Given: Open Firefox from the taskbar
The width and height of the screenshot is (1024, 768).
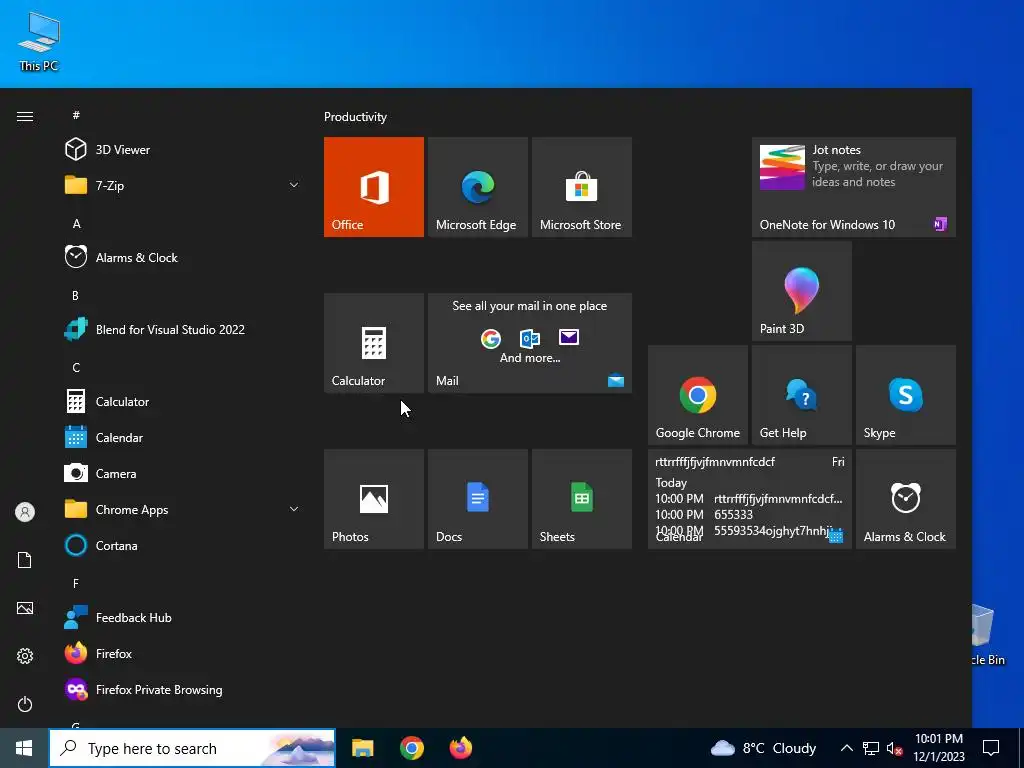Looking at the screenshot, I should [x=460, y=748].
